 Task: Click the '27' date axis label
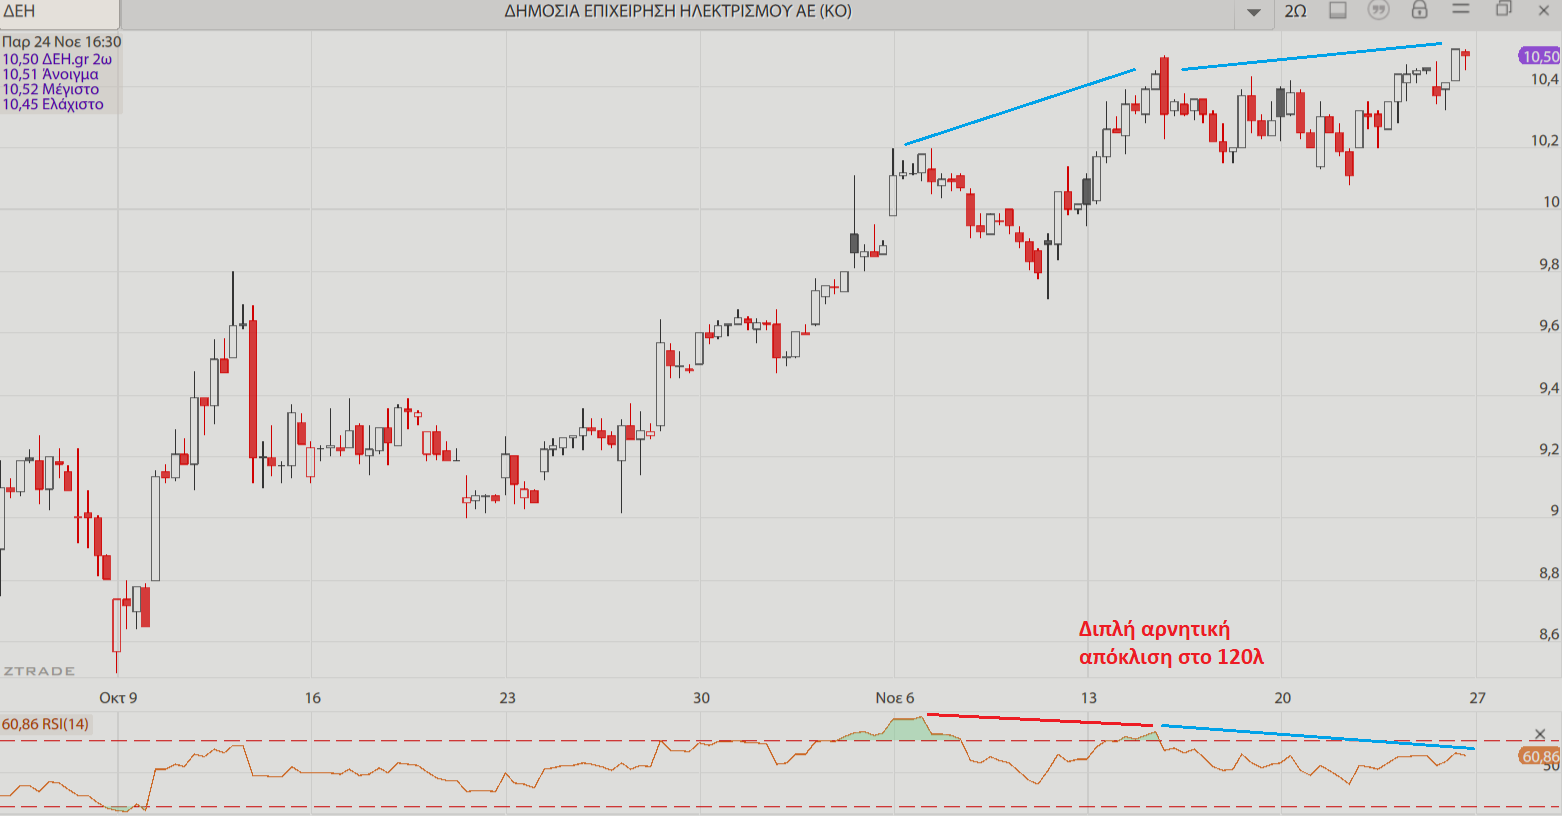click(x=1477, y=698)
